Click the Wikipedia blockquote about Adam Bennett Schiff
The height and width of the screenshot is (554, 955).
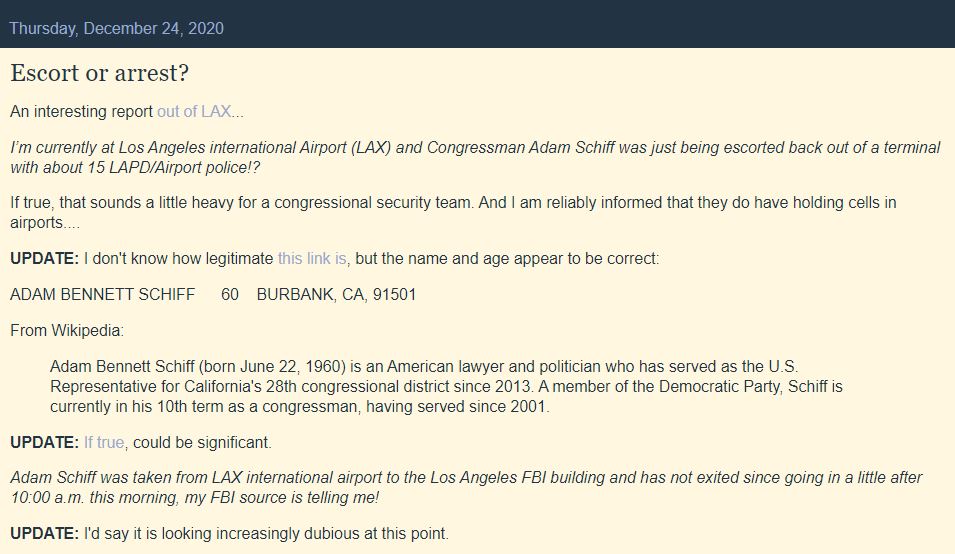[x=446, y=386]
